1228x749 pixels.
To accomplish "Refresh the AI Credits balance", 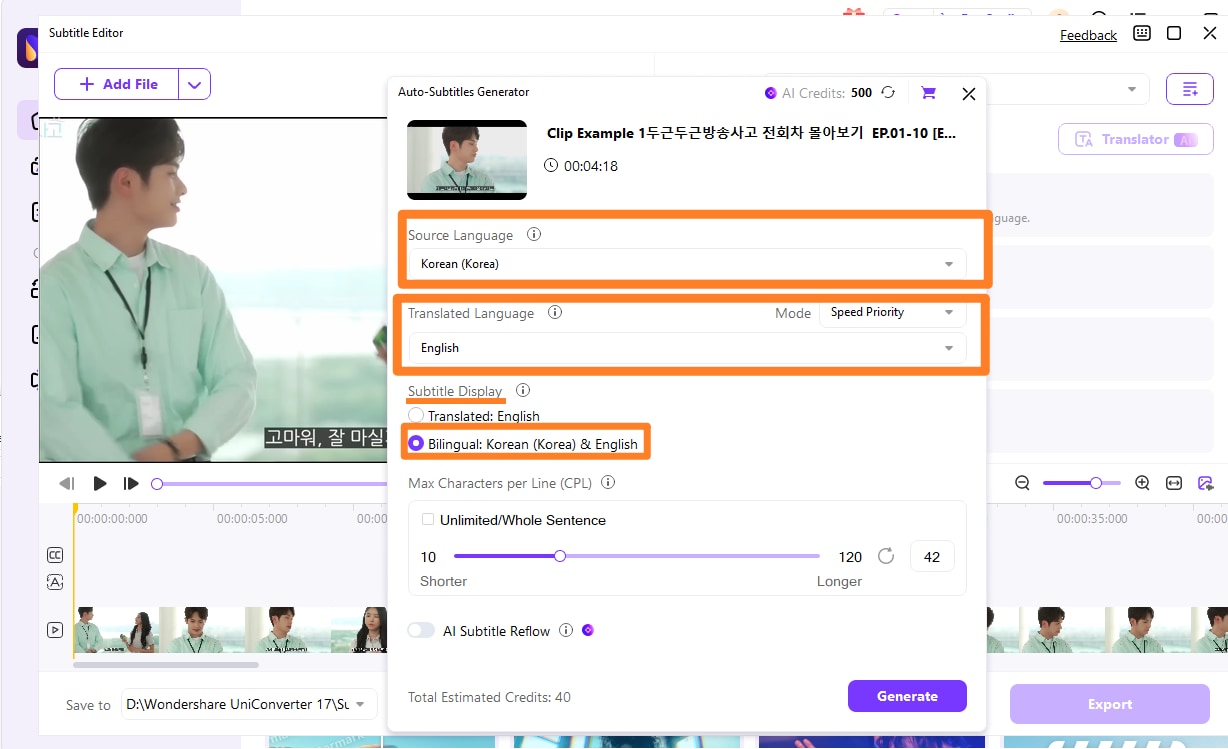I will [x=888, y=92].
